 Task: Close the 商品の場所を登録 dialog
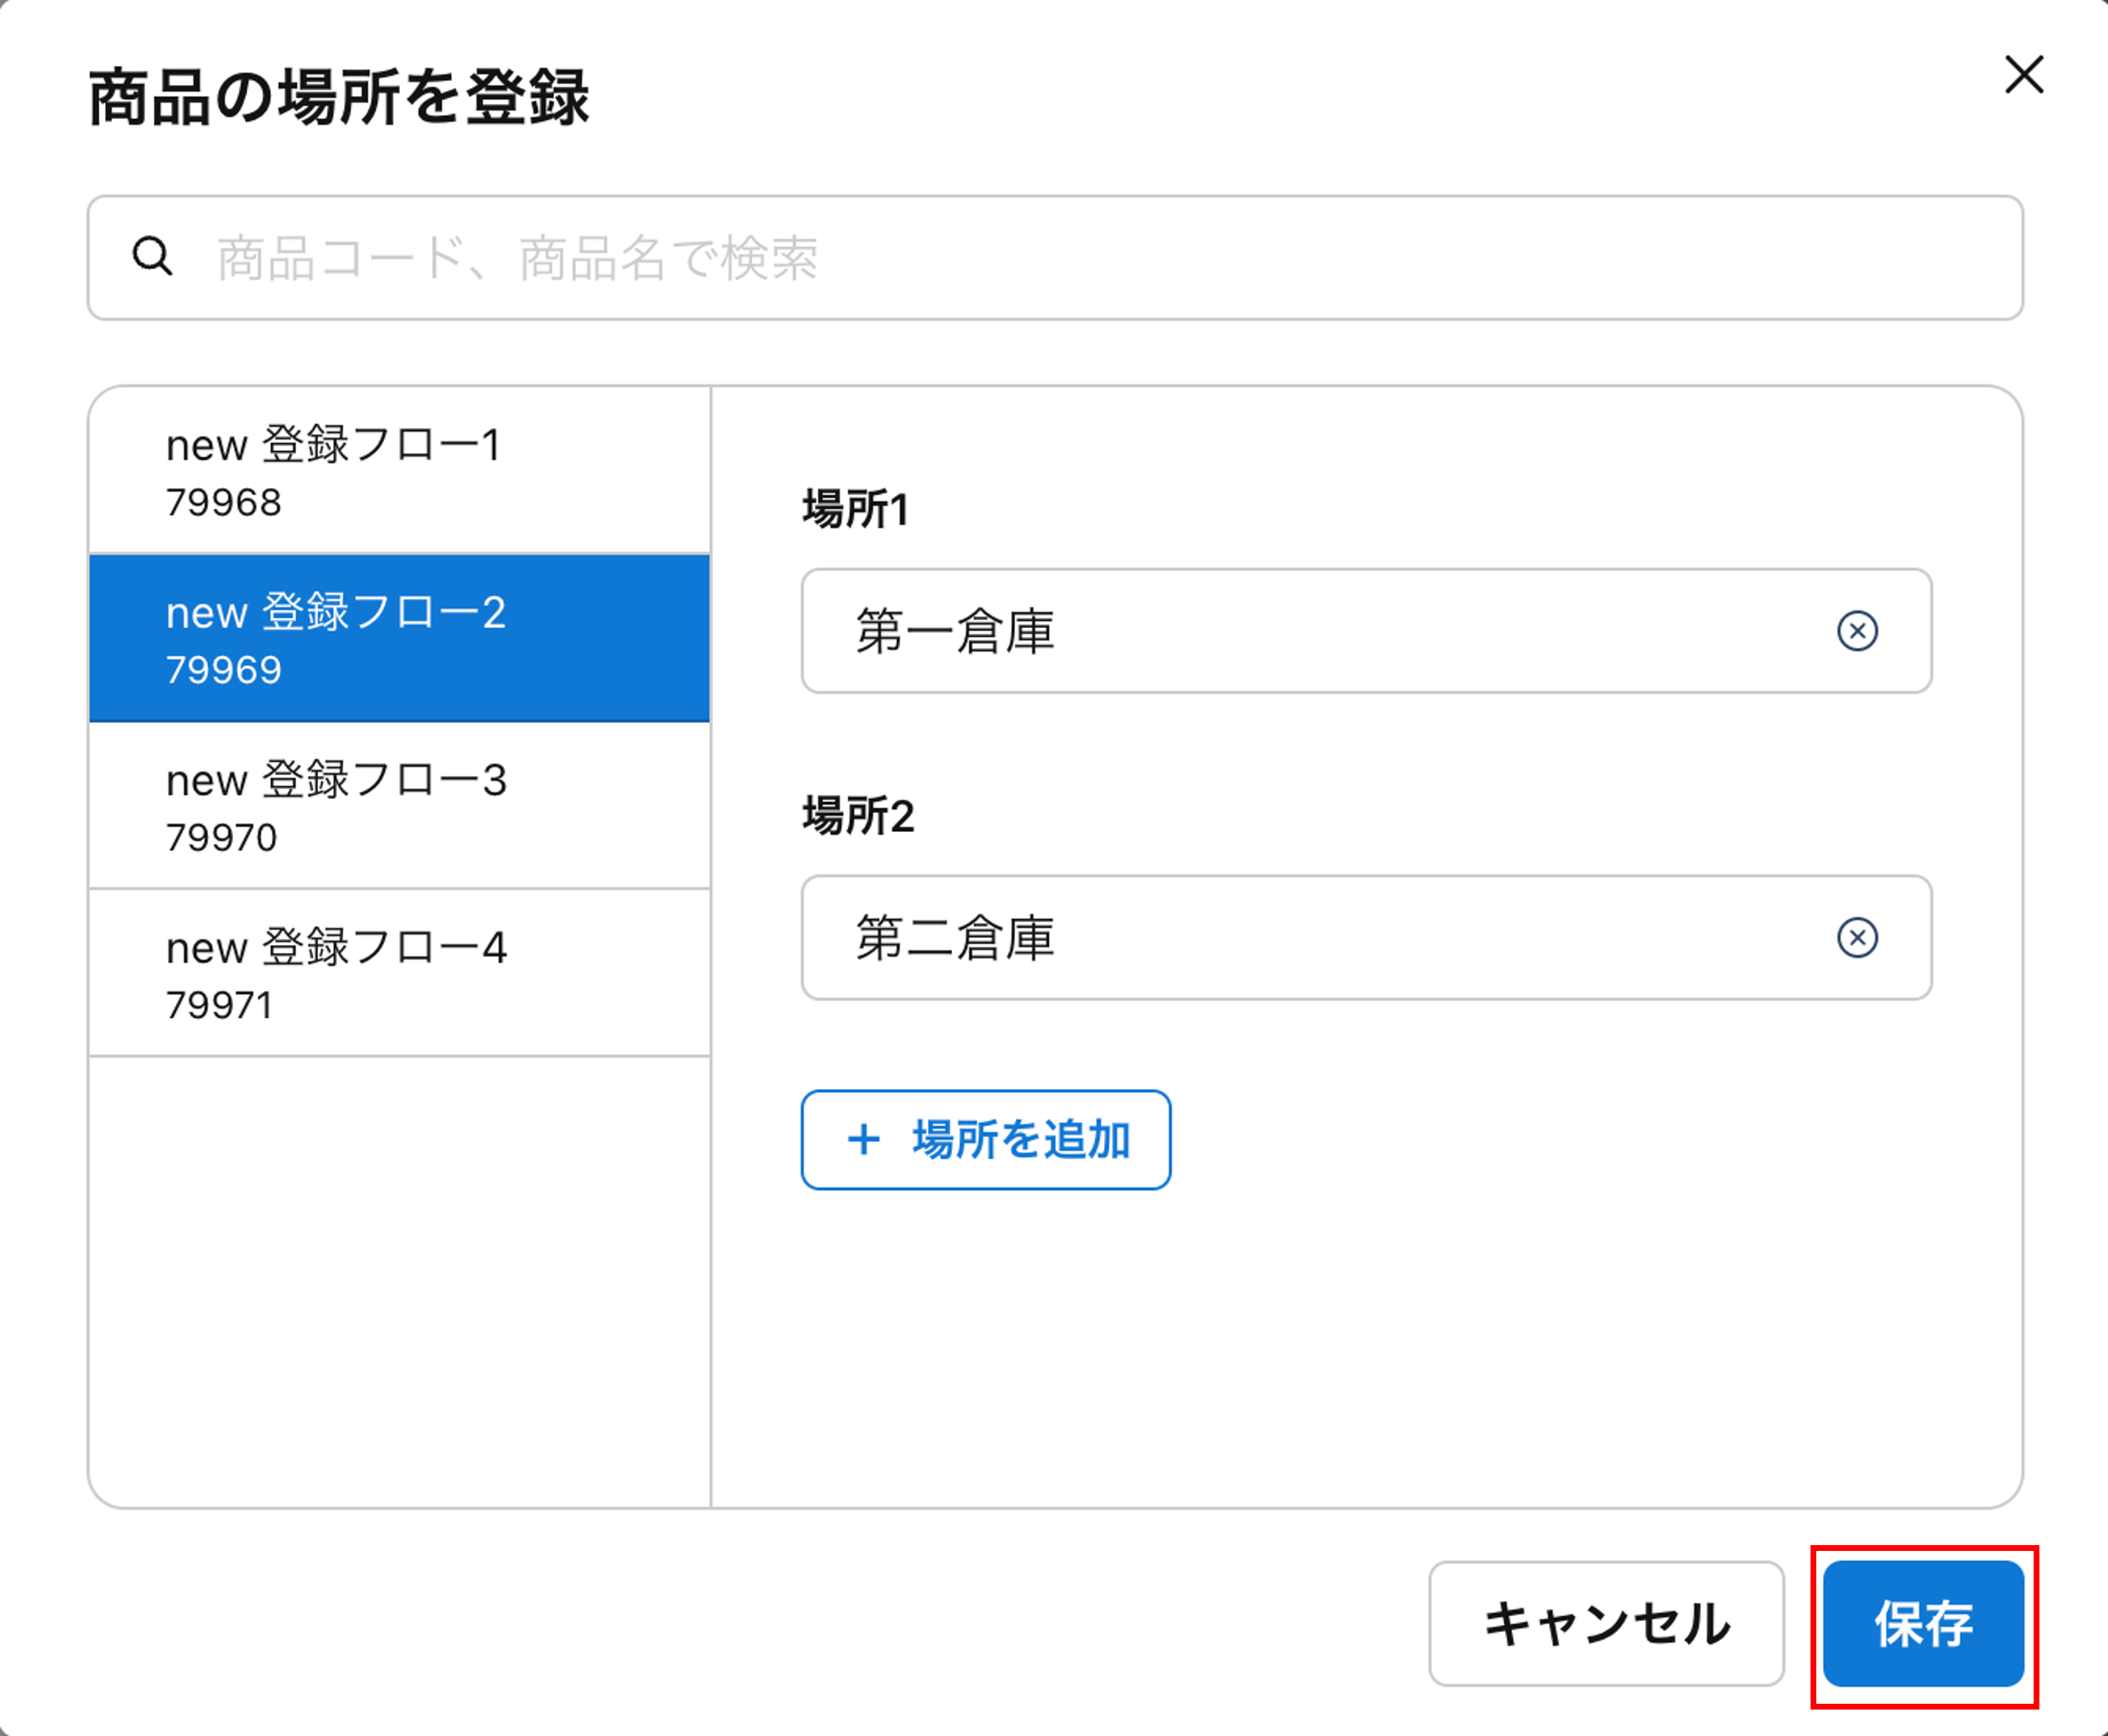point(2024,75)
